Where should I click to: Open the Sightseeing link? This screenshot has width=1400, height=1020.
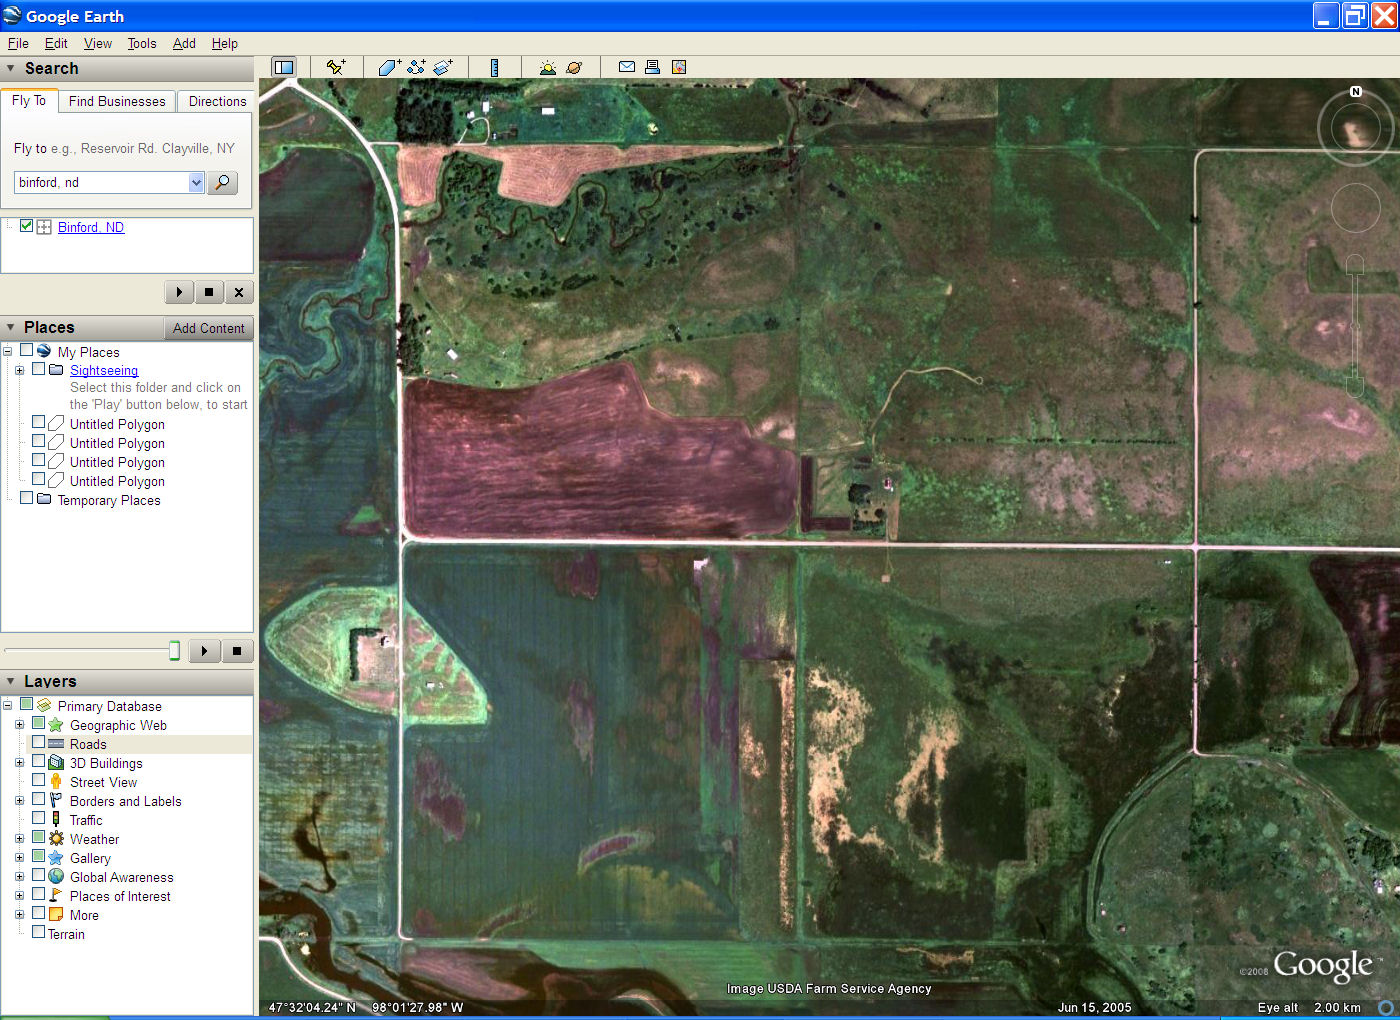pos(104,370)
